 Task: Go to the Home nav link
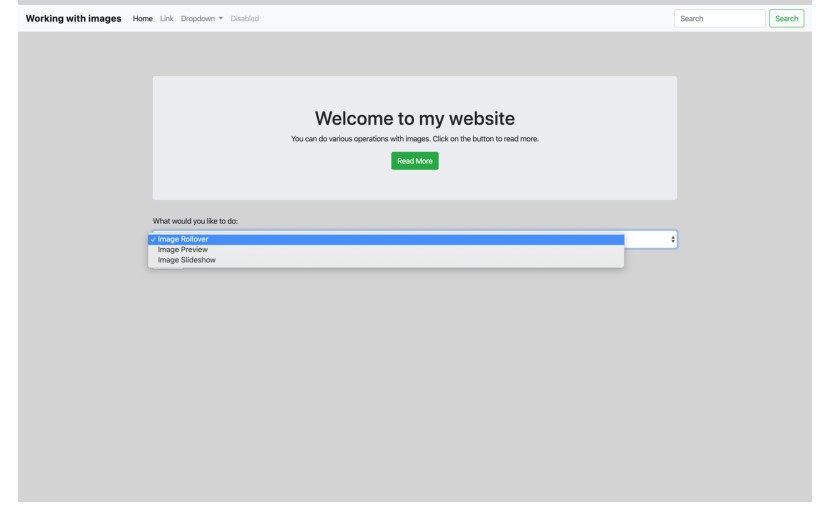[x=143, y=19]
